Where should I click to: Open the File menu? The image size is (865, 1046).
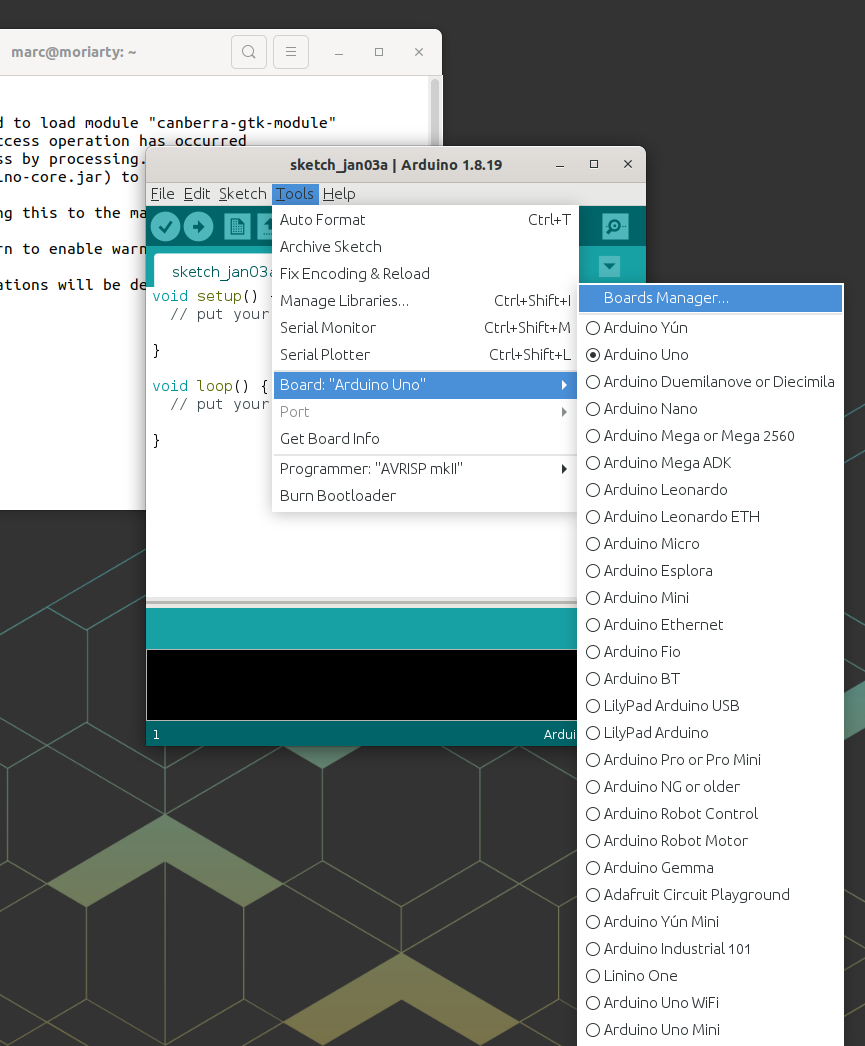tap(163, 194)
